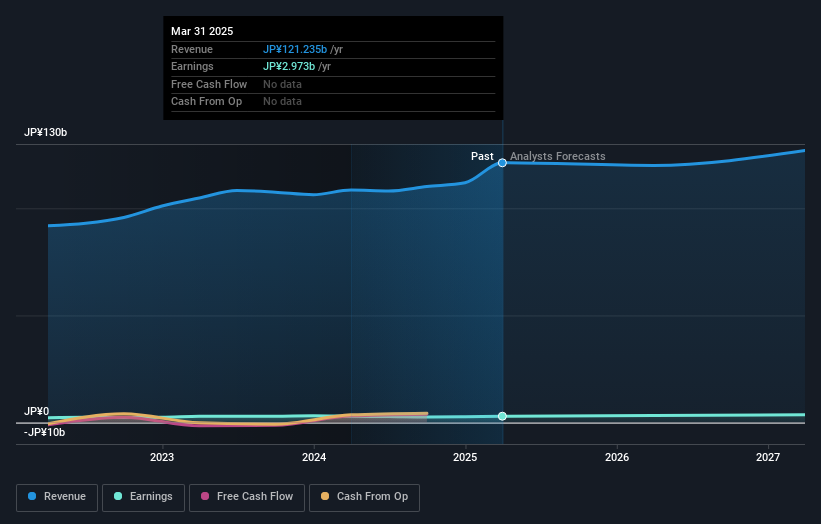
Task: Click the Cash From Op tooltip row label
Action: tap(206, 102)
